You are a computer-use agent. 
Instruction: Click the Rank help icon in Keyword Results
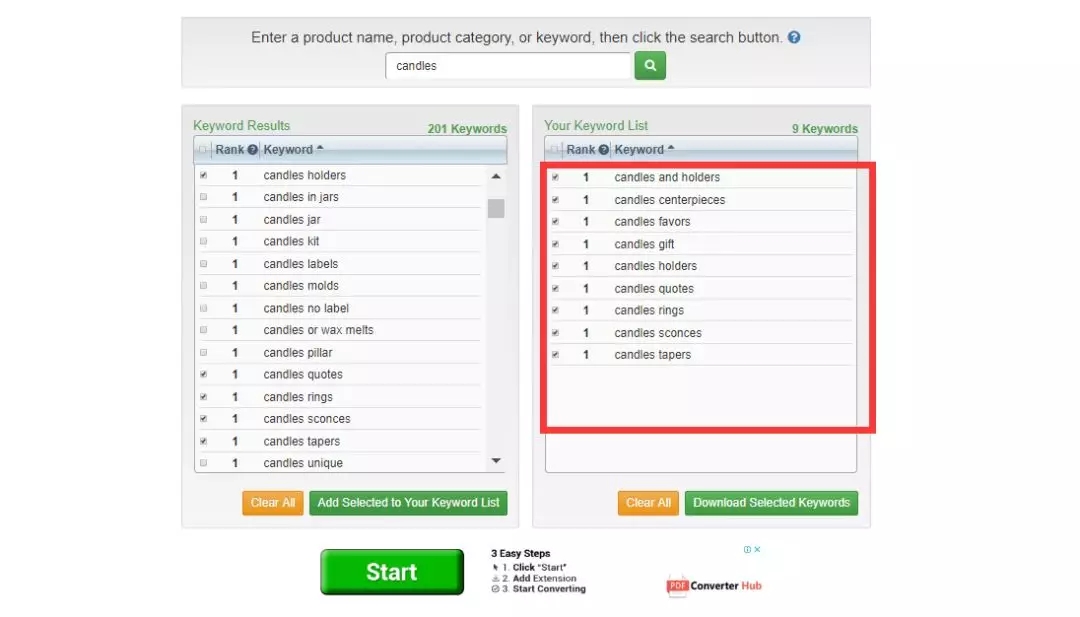click(253, 150)
